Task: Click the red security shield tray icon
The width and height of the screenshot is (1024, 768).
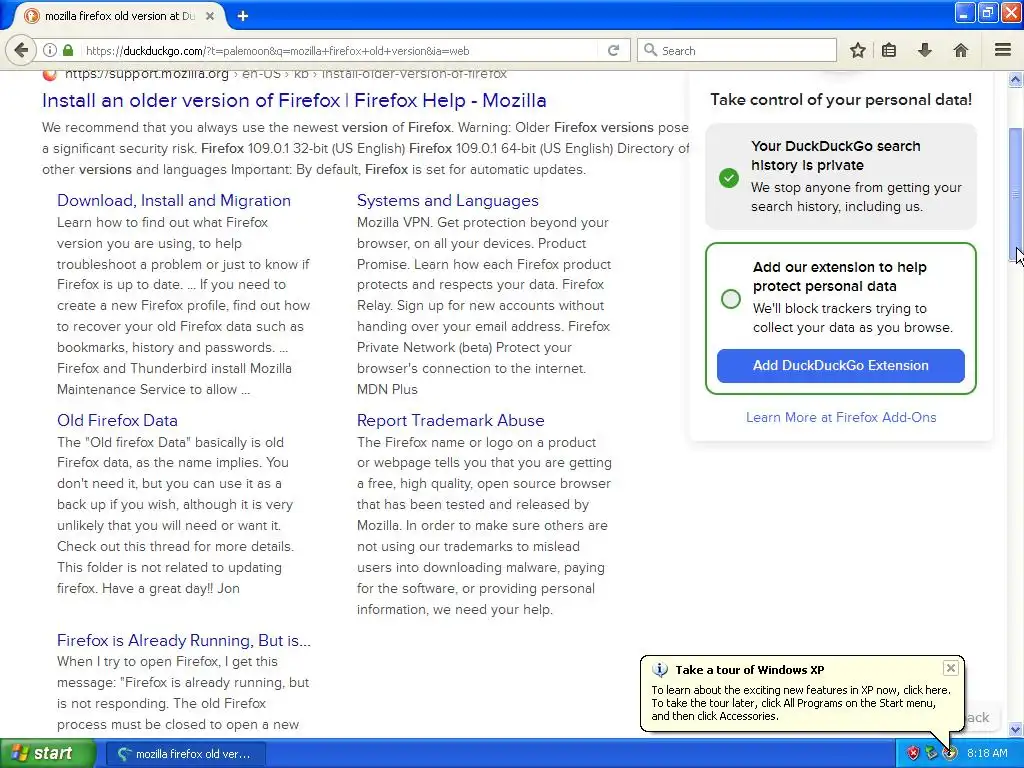Action: click(913, 753)
